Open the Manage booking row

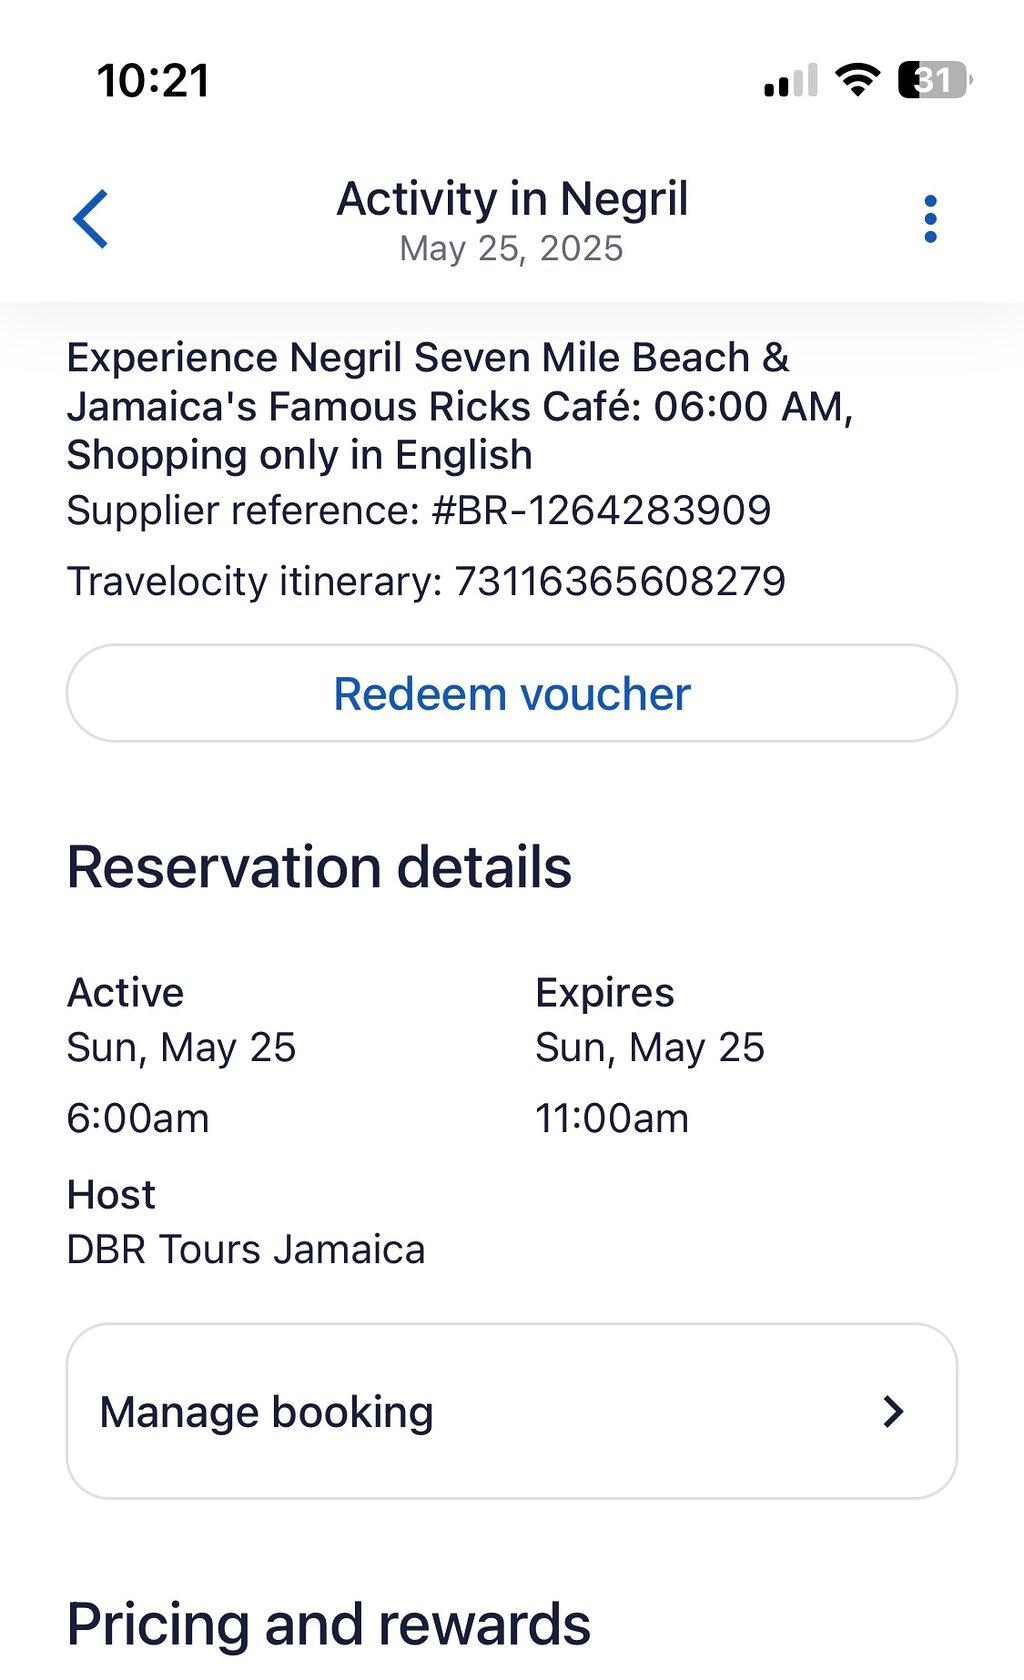pos(512,1411)
